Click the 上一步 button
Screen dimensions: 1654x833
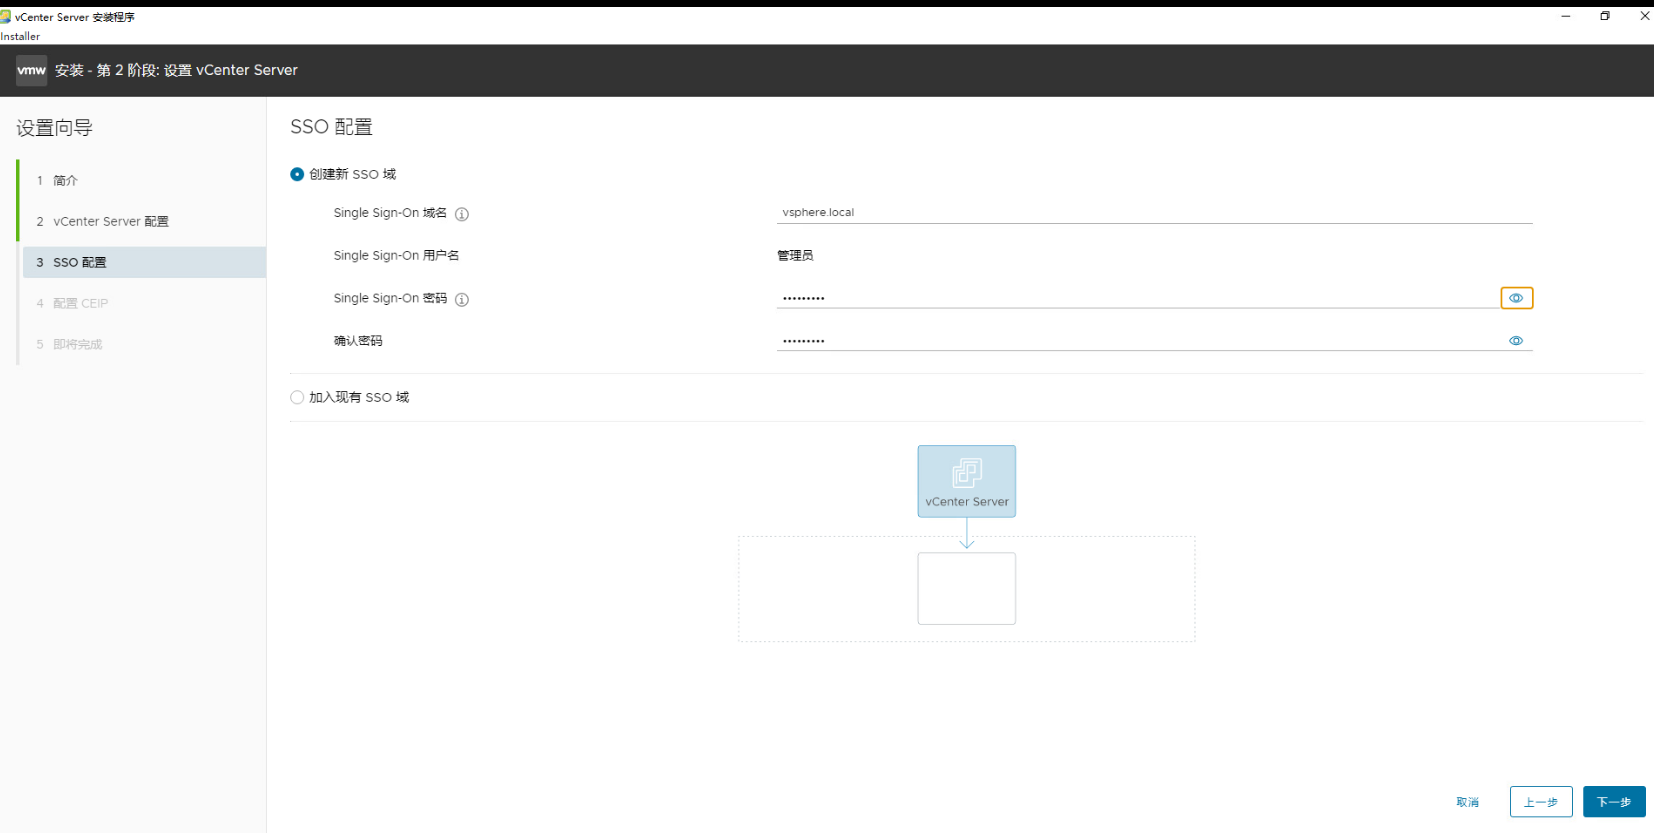coord(1541,802)
